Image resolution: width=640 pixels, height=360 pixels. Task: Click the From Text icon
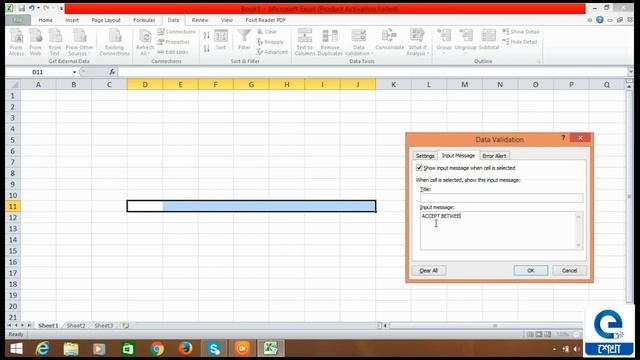click(55, 42)
